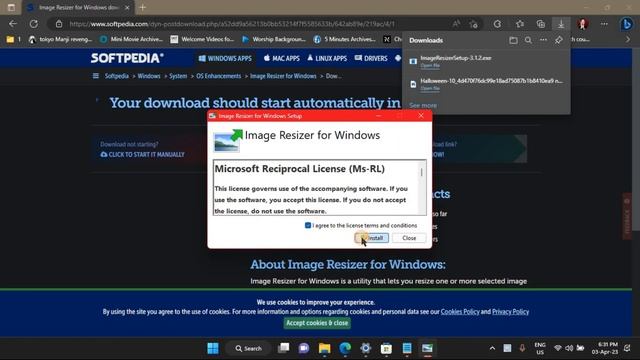
Task: Search downloads via magnifier icon
Action: pyautogui.click(x=528, y=40)
